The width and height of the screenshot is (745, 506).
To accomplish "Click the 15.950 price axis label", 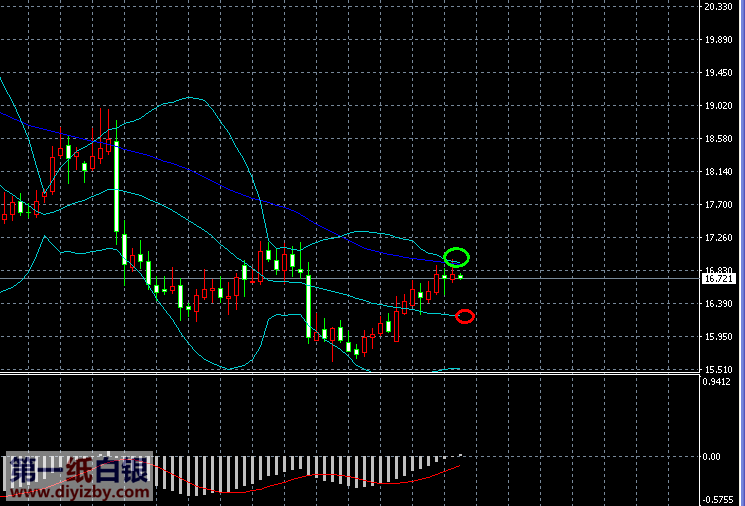I will point(719,337).
